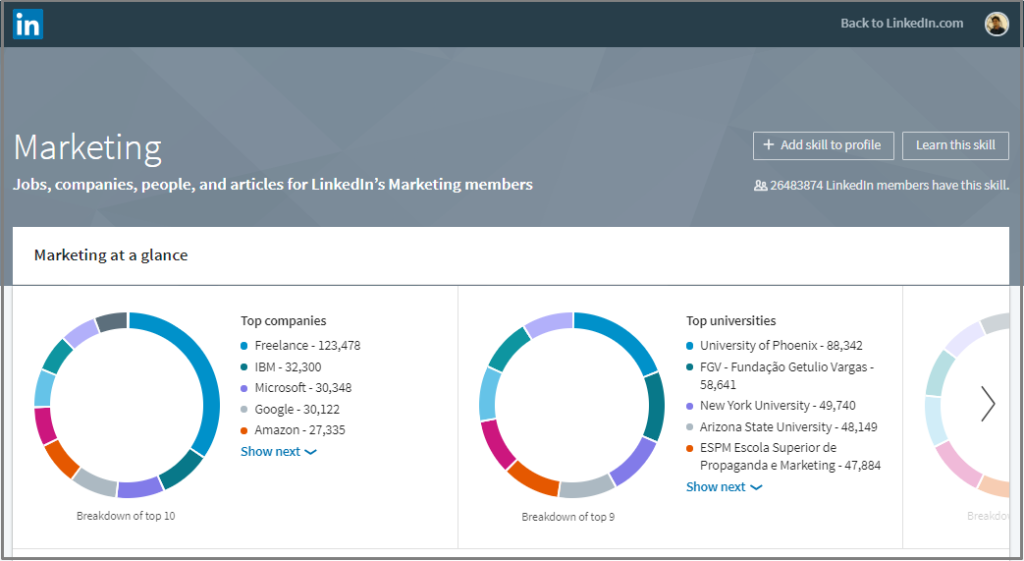Open the user profile avatar
The width and height of the screenshot is (1024, 561).
click(x=996, y=24)
